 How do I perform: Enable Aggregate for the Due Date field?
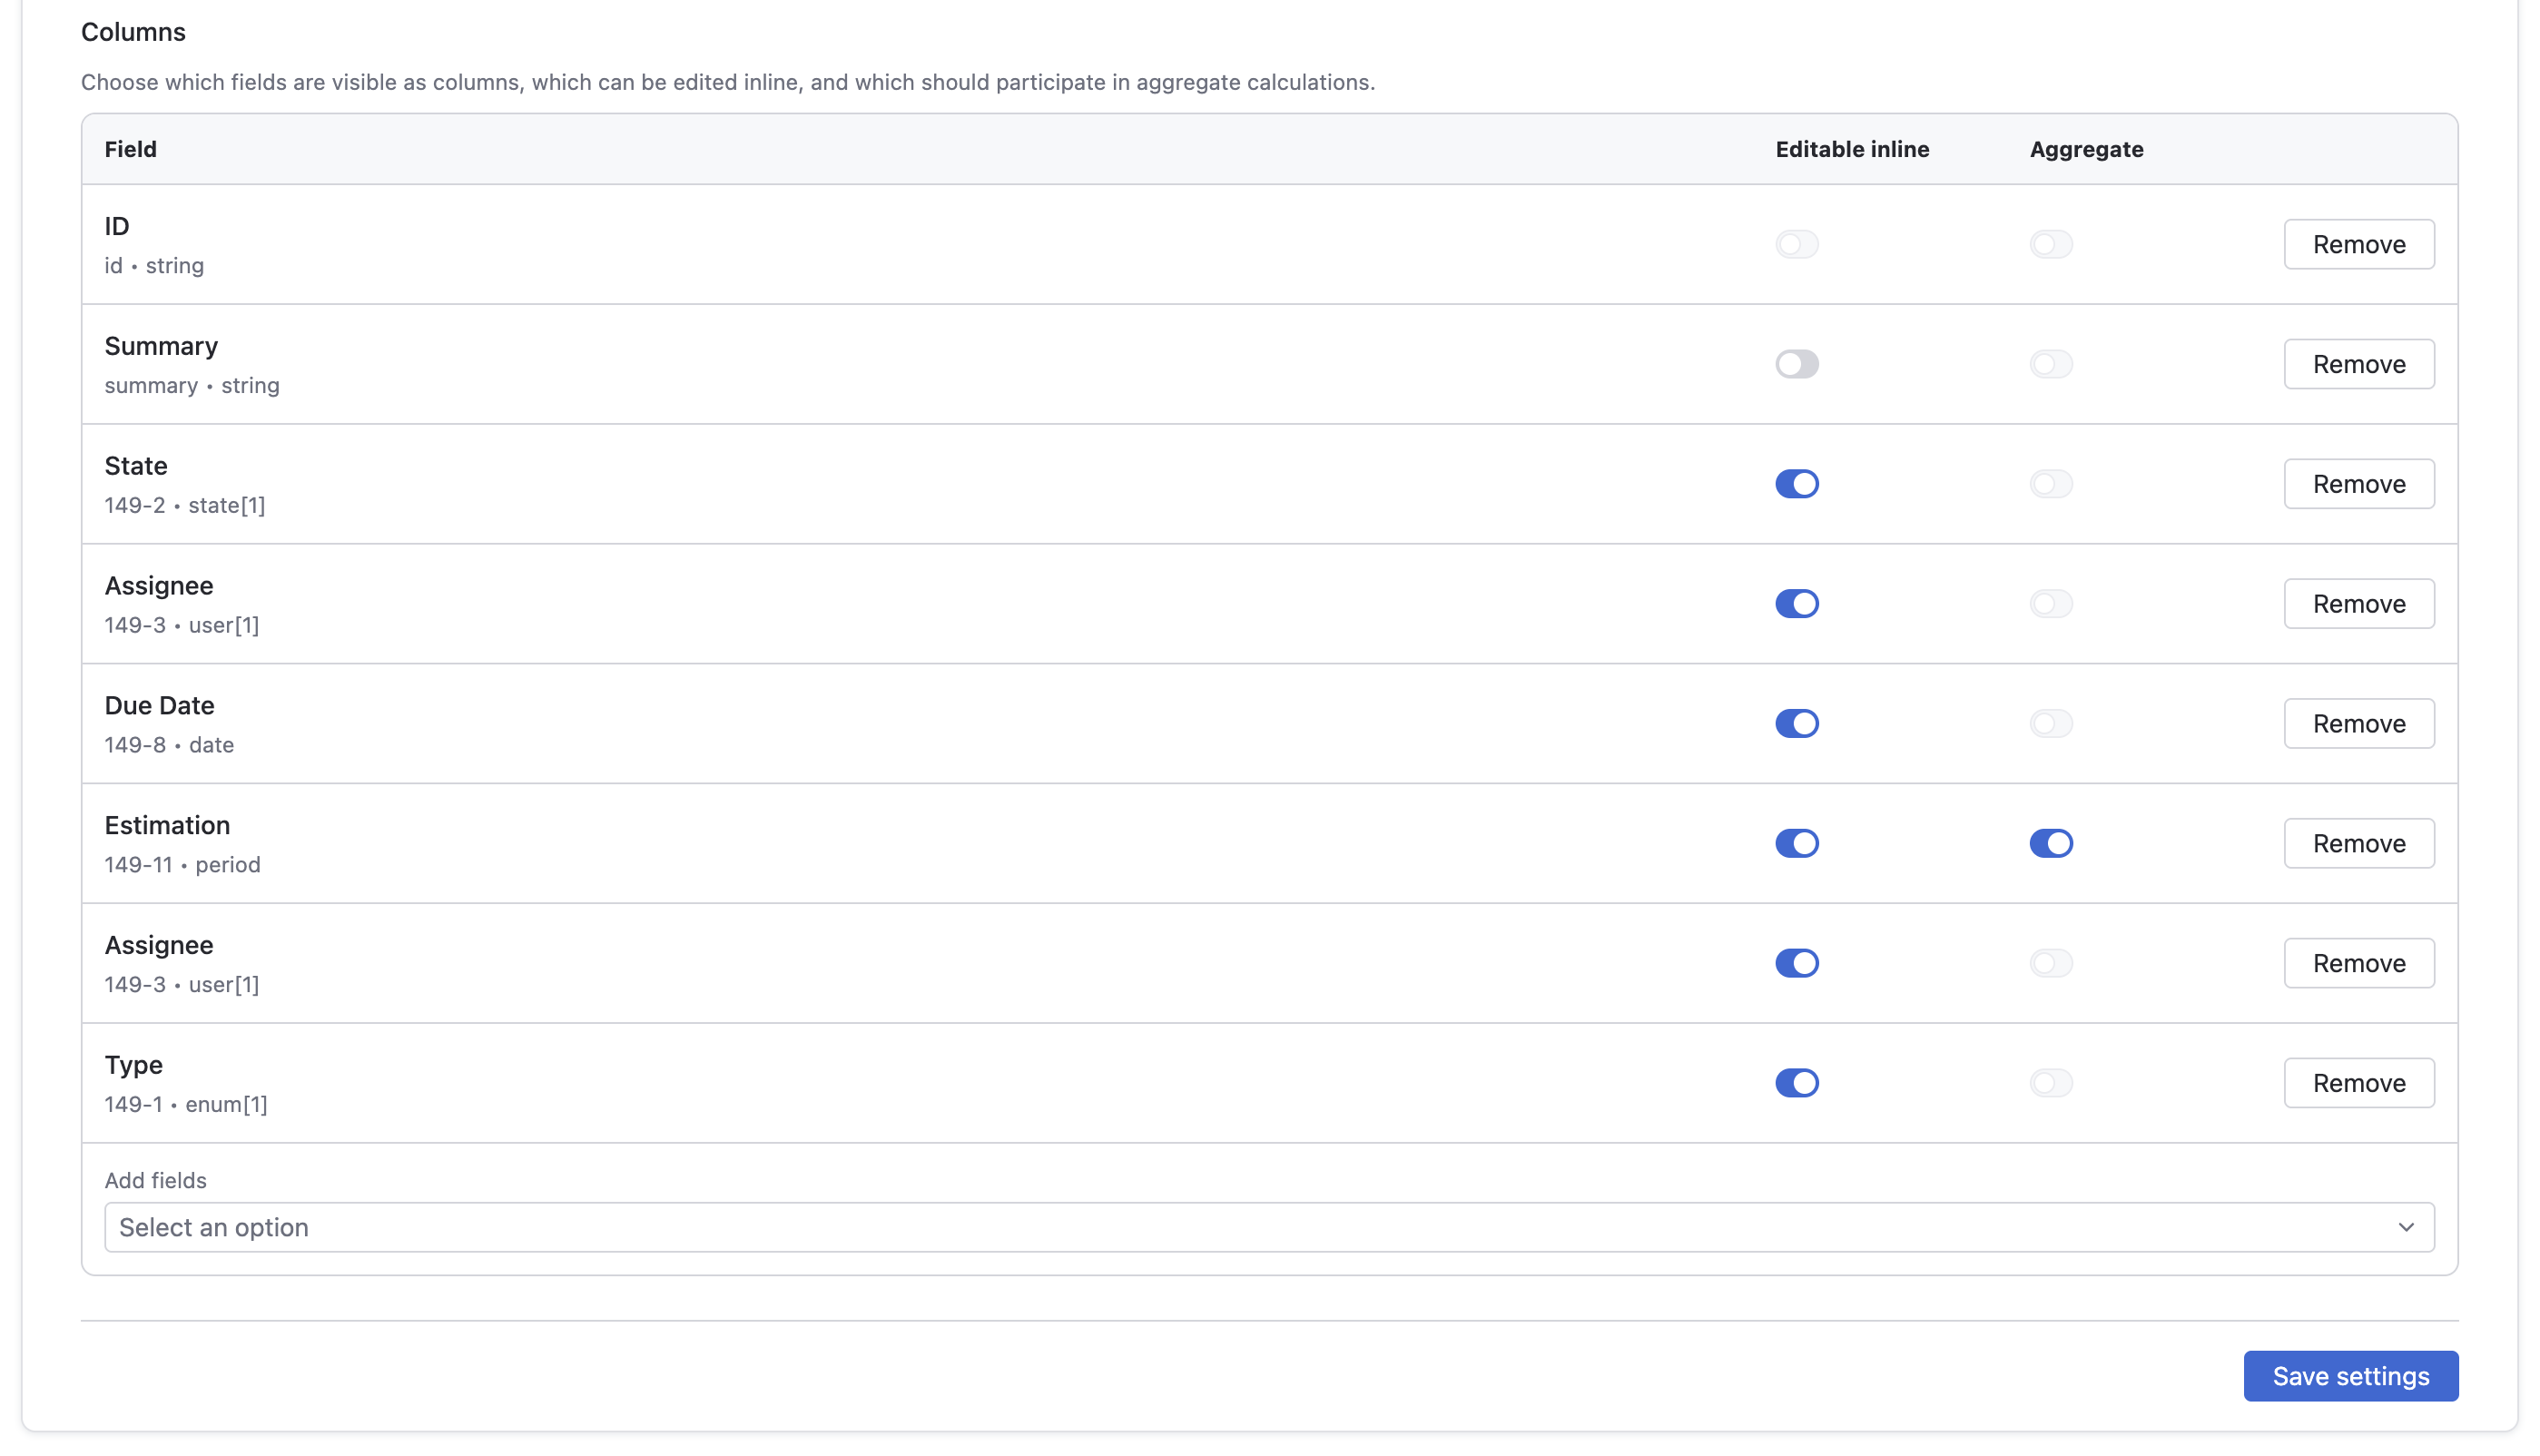point(2051,723)
